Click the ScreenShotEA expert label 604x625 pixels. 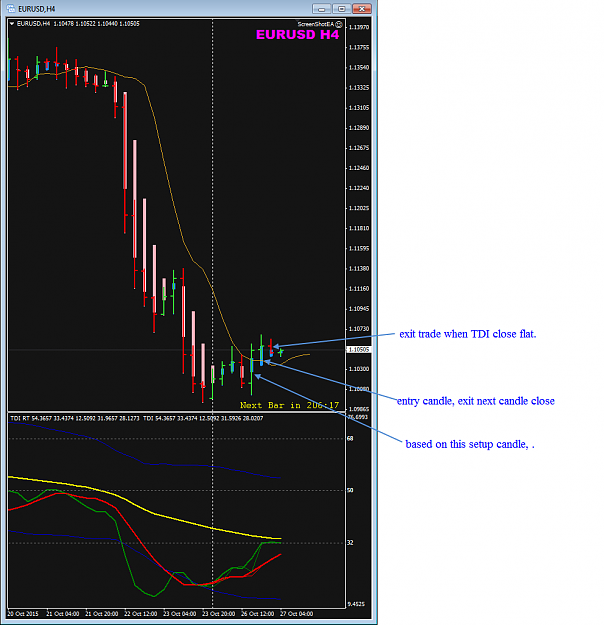point(316,24)
